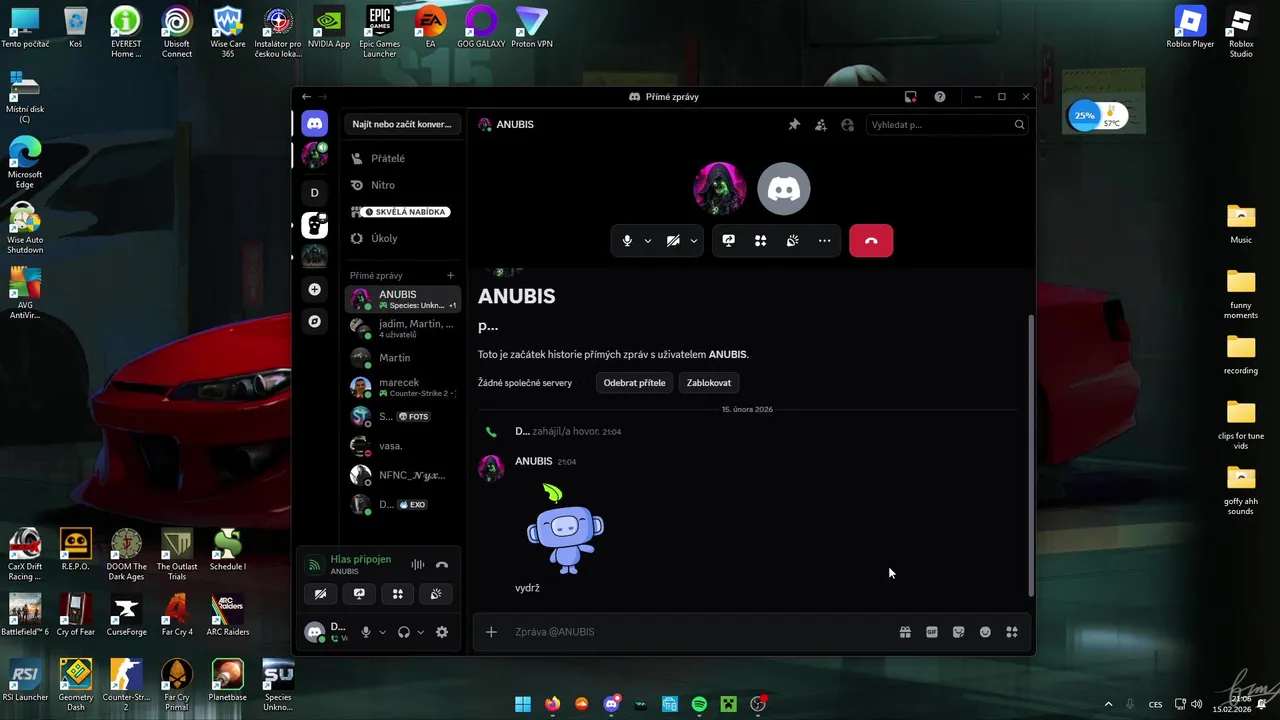Open the Discord inbox icon in title bar
The height and width of the screenshot is (720, 1280).
click(x=910, y=97)
